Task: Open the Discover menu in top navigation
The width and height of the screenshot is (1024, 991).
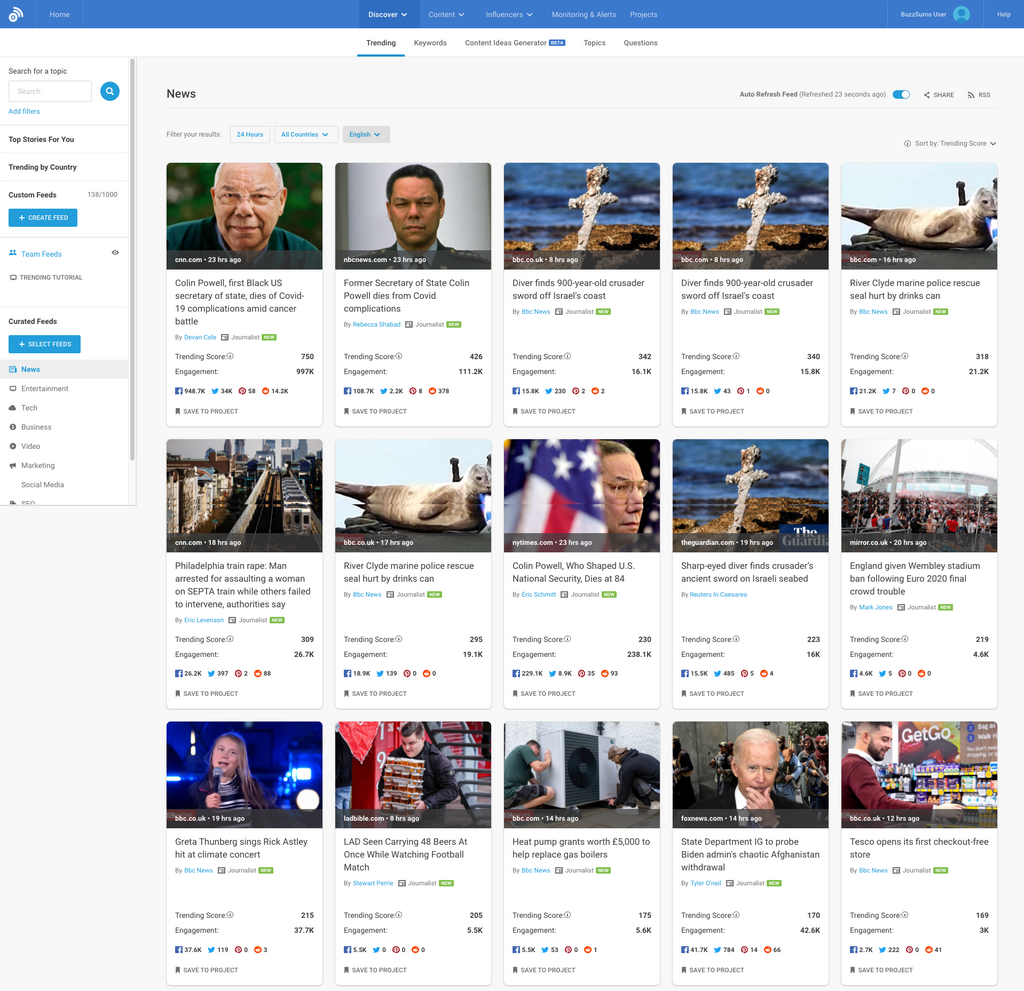Action: (387, 14)
